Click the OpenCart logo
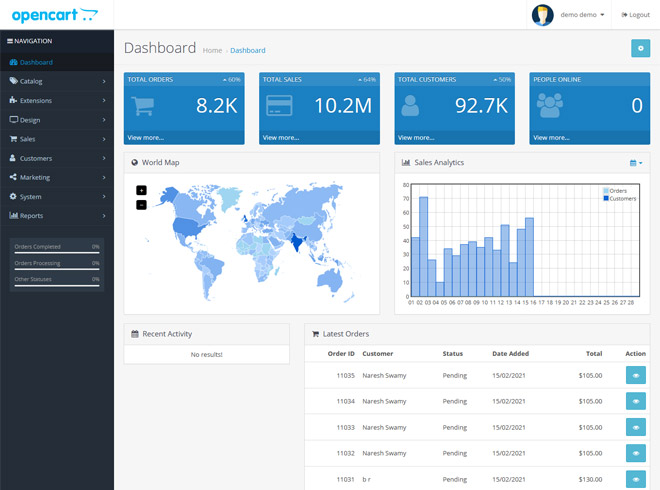Screen dimensions: 660x490 55,15
